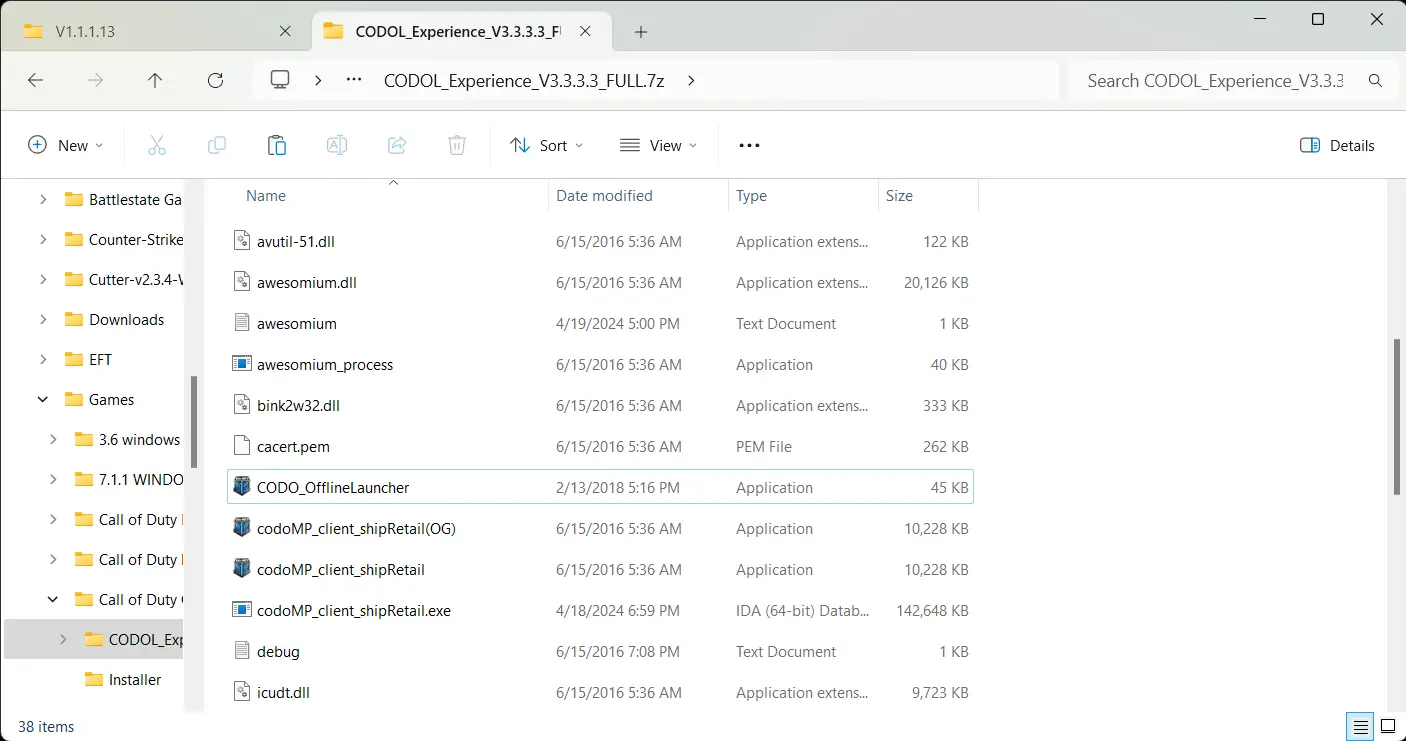Click the Paste clipboard icon
Viewport: 1406px width, 741px height.
277,145
